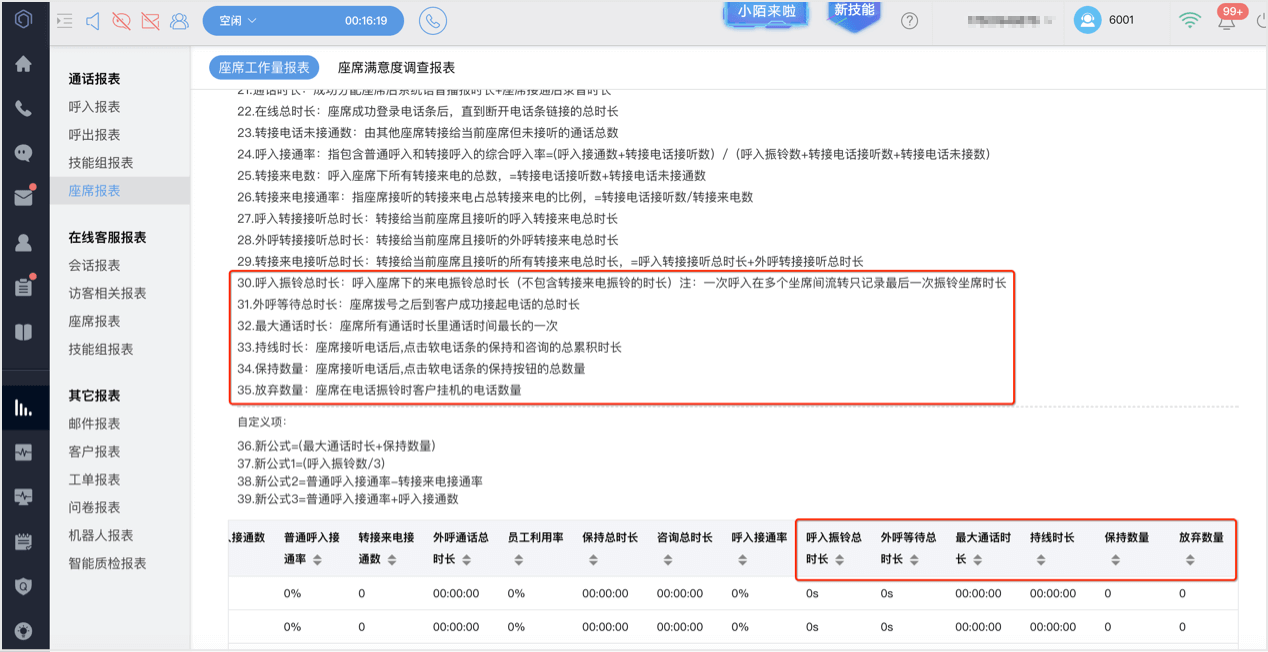Open the mail icon with red badge
1268x652 pixels.
click(x=24, y=197)
